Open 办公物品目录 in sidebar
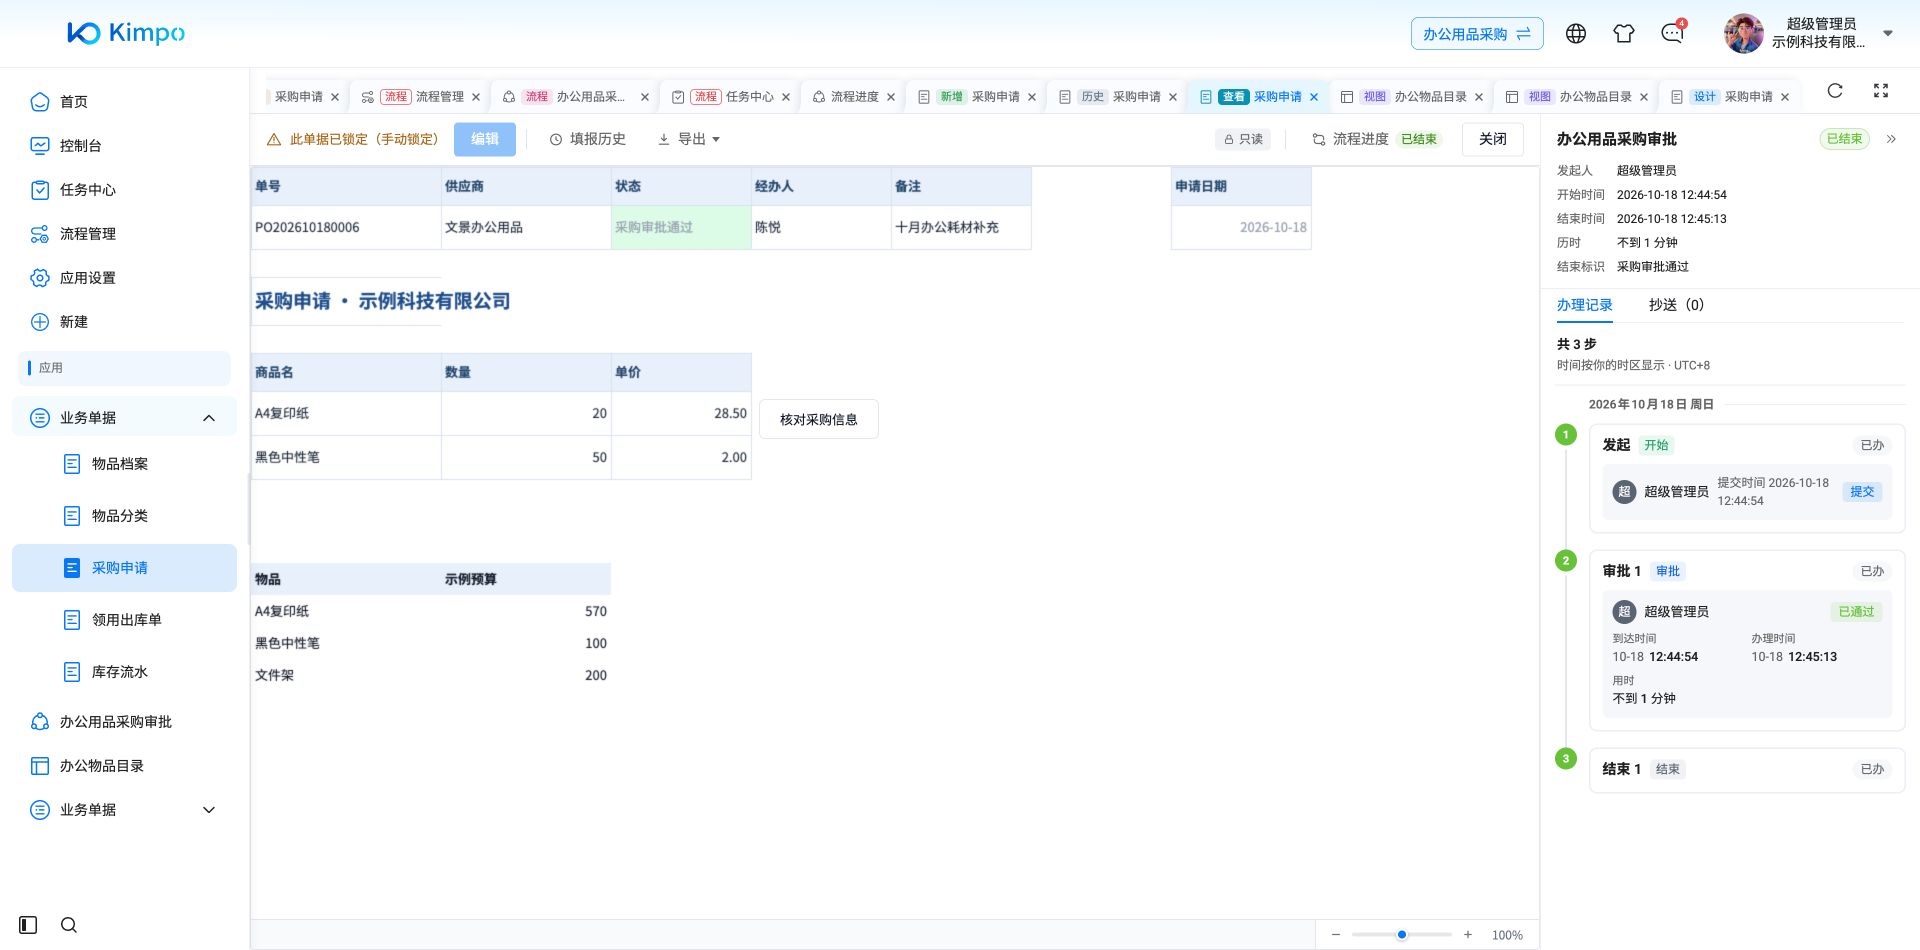The width and height of the screenshot is (1920, 950). (124, 766)
